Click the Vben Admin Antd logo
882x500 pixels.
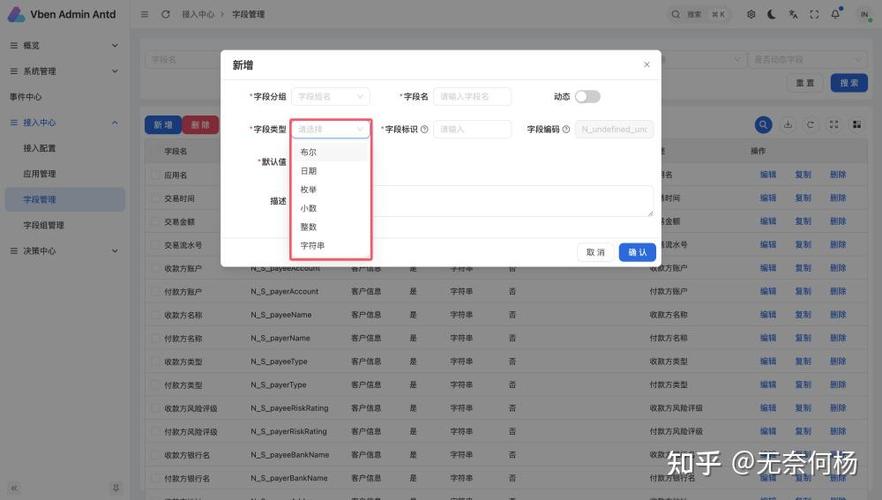click(x=62, y=15)
